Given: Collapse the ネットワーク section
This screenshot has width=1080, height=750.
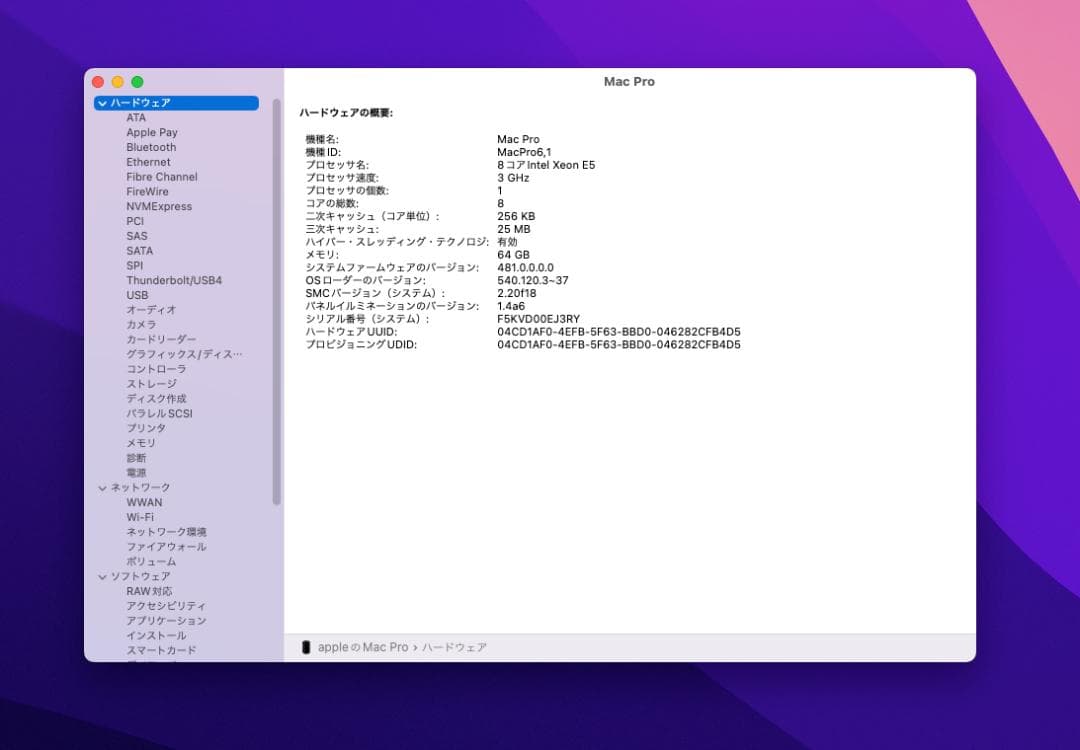Looking at the screenshot, I should pyautogui.click(x=103, y=487).
